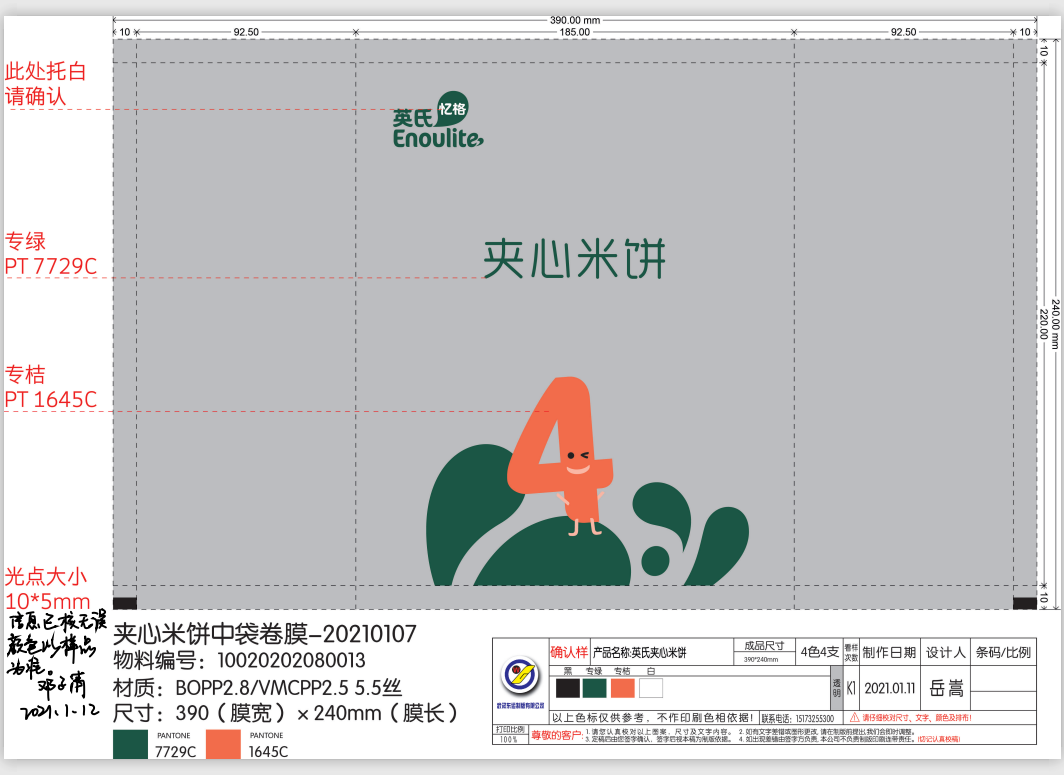The width and height of the screenshot is (1064, 775).
Task: Click the 设计人 header cell
Action: [x=945, y=652]
